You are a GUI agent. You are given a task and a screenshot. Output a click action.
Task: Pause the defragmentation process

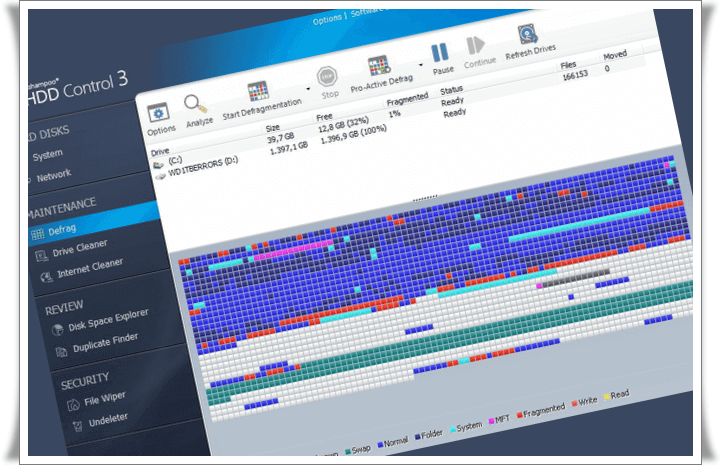(440, 52)
